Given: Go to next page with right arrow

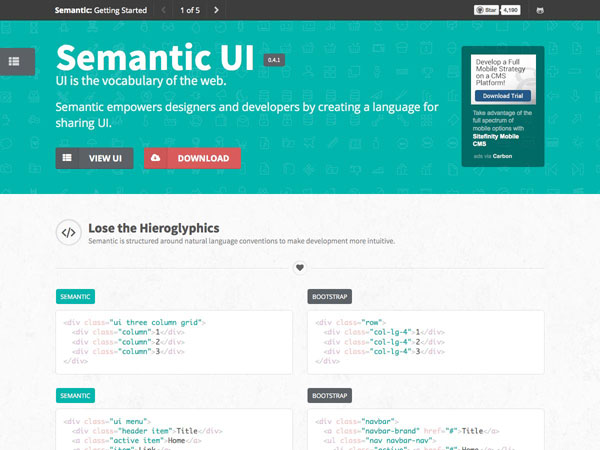Looking at the screenshot, I should pyautogui.click(x=217, y=10).
